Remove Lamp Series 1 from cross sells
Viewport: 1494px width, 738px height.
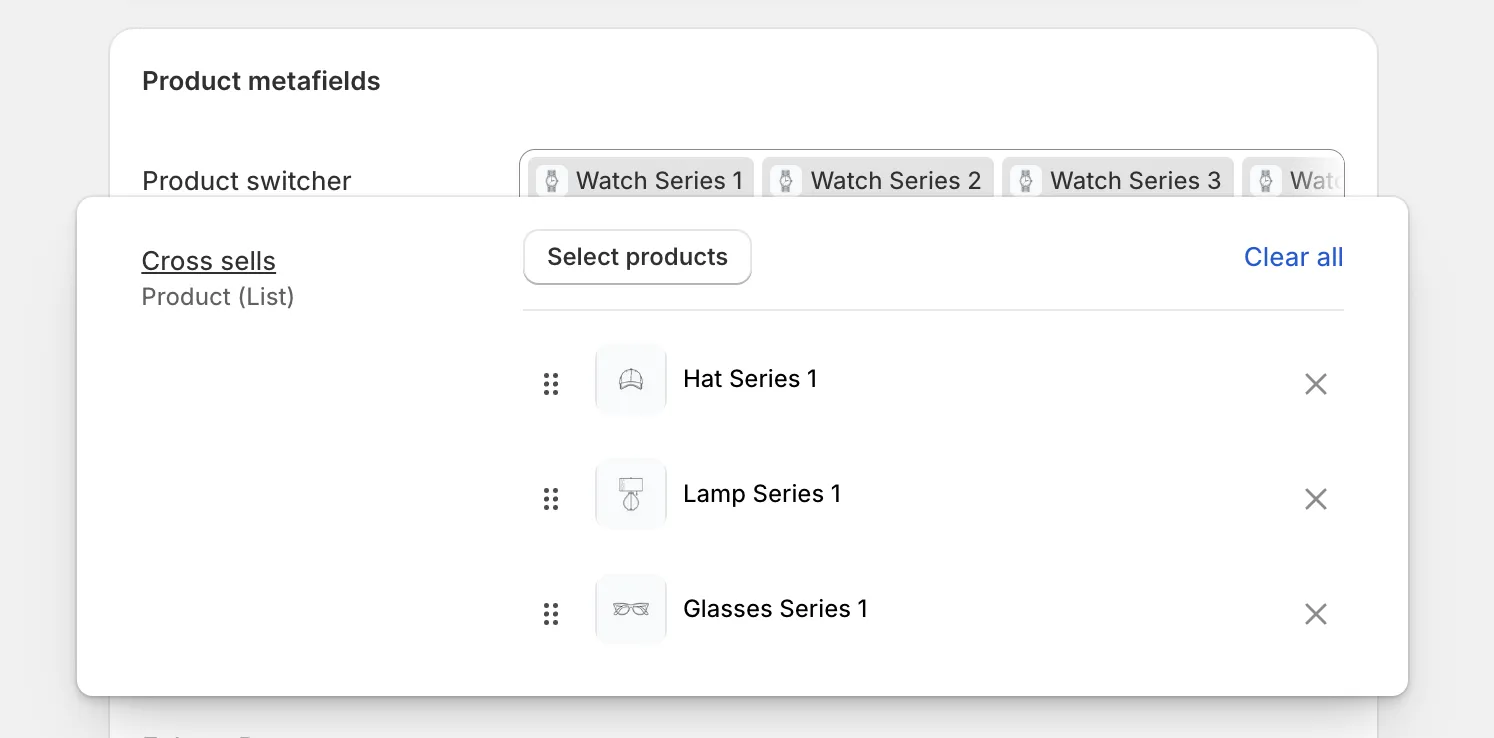coord(1315,499)
